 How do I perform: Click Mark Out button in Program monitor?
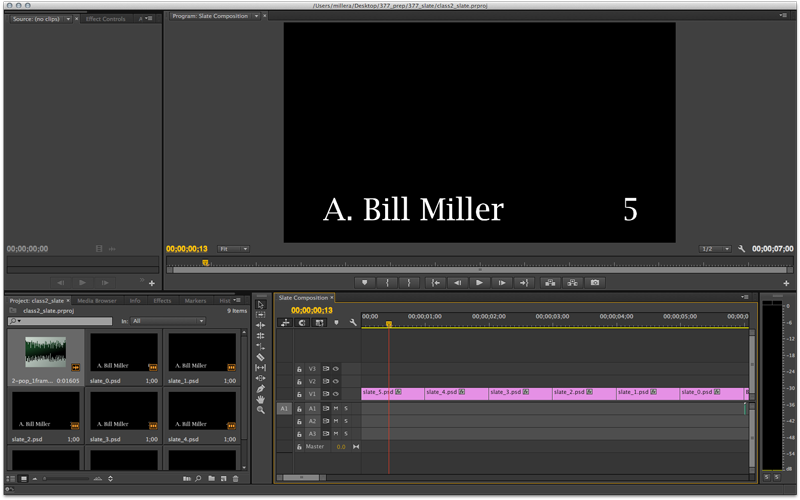pos(409,283)
